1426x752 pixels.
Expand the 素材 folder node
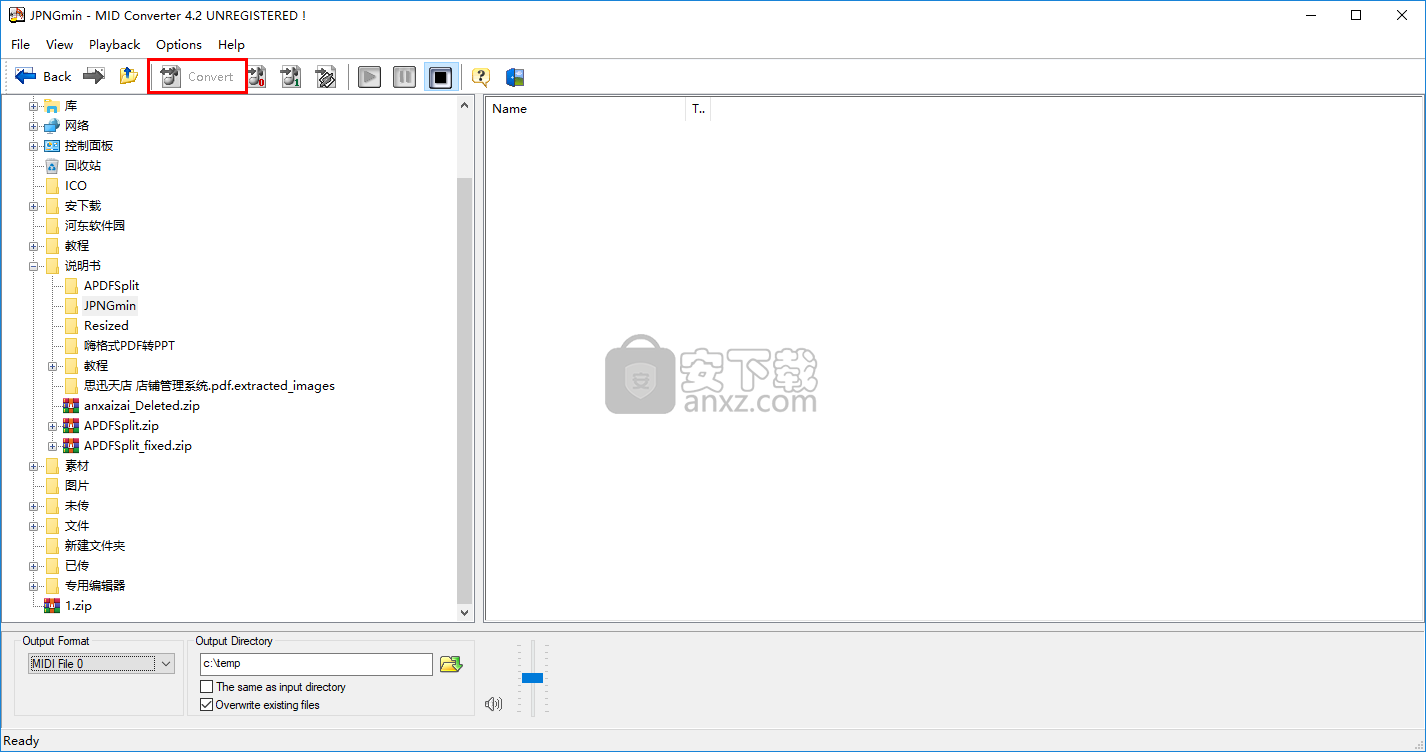tap(34, 466)
